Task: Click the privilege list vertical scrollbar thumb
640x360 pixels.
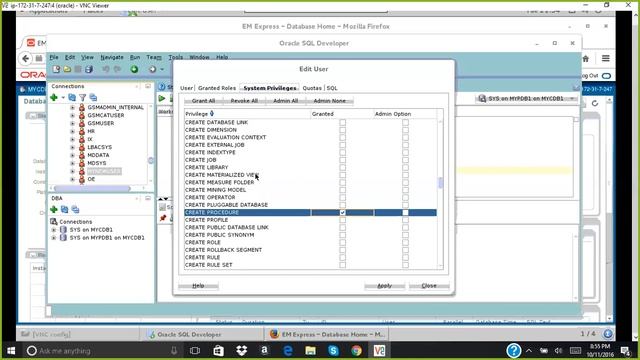Action: [440, 183]
